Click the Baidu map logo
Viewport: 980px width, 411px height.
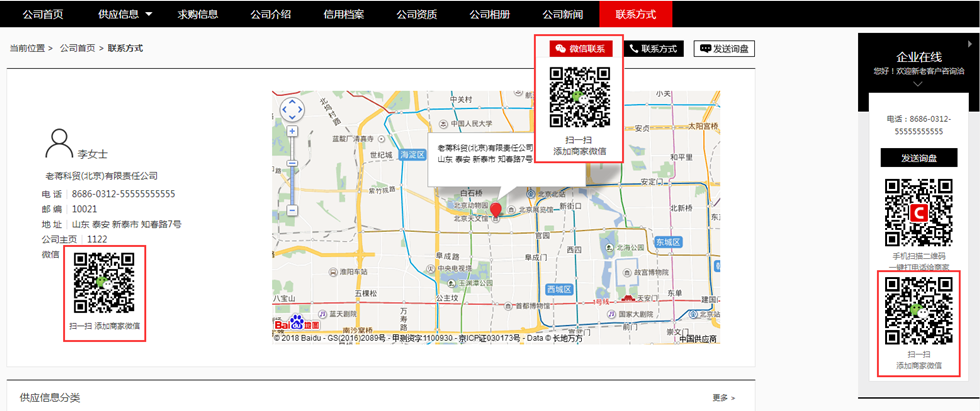(297, 324)
